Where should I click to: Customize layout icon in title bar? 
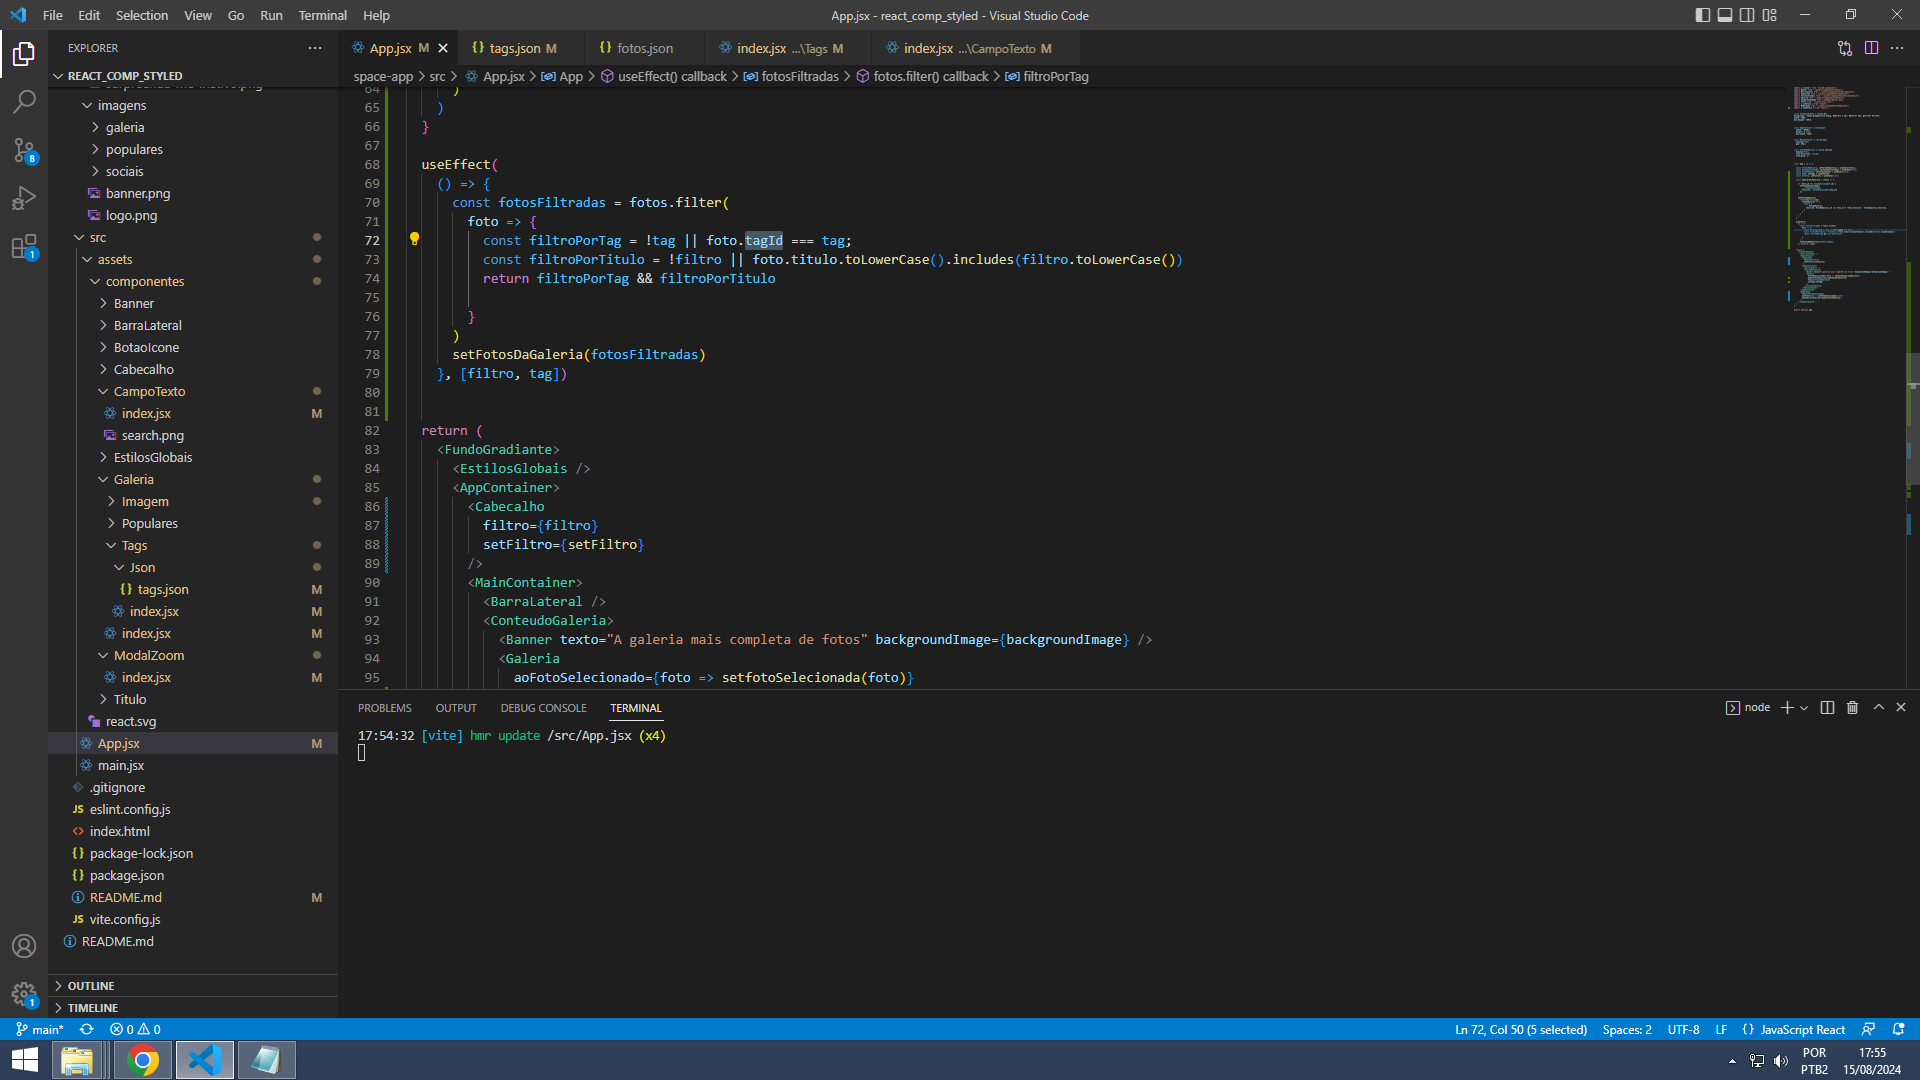pyautogui.click(x=1770, y=15)
